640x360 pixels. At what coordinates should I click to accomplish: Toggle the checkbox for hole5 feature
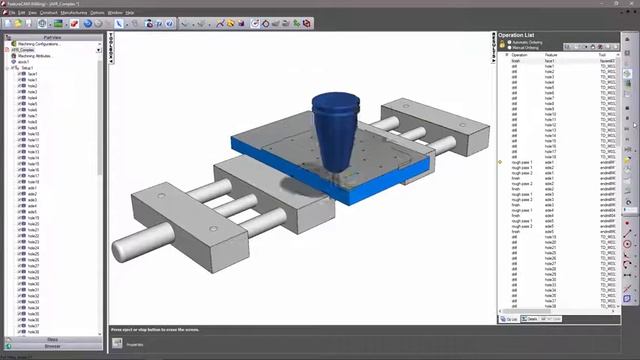coord(19,104)
